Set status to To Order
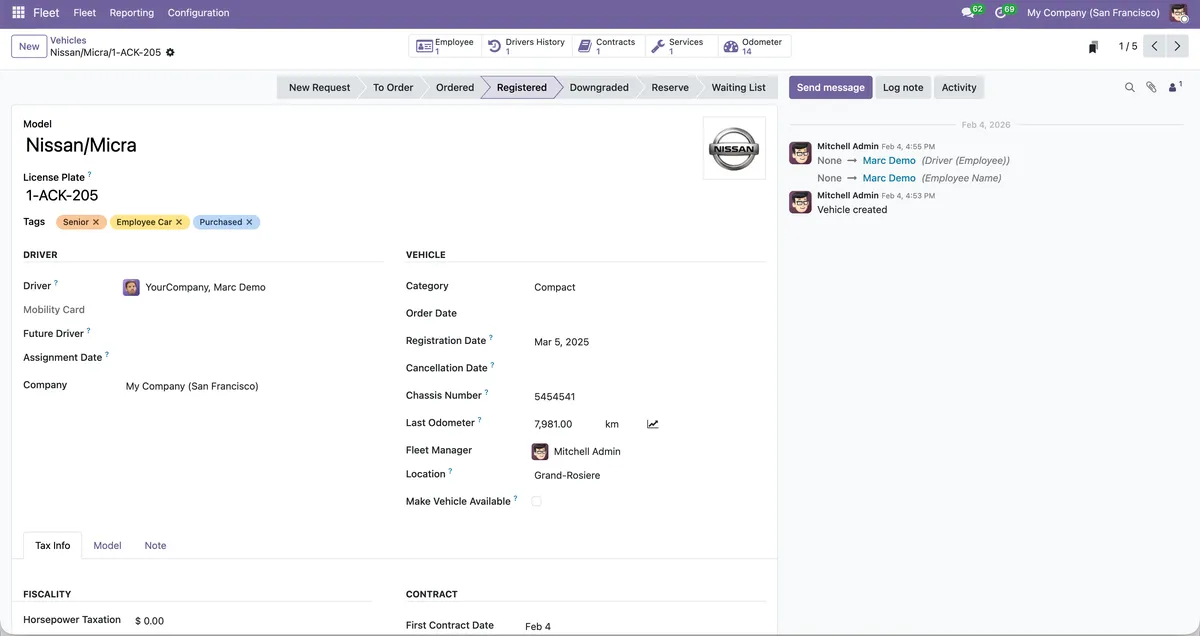1200x636 pixels. pyautogui.click(x=393, y=87)
